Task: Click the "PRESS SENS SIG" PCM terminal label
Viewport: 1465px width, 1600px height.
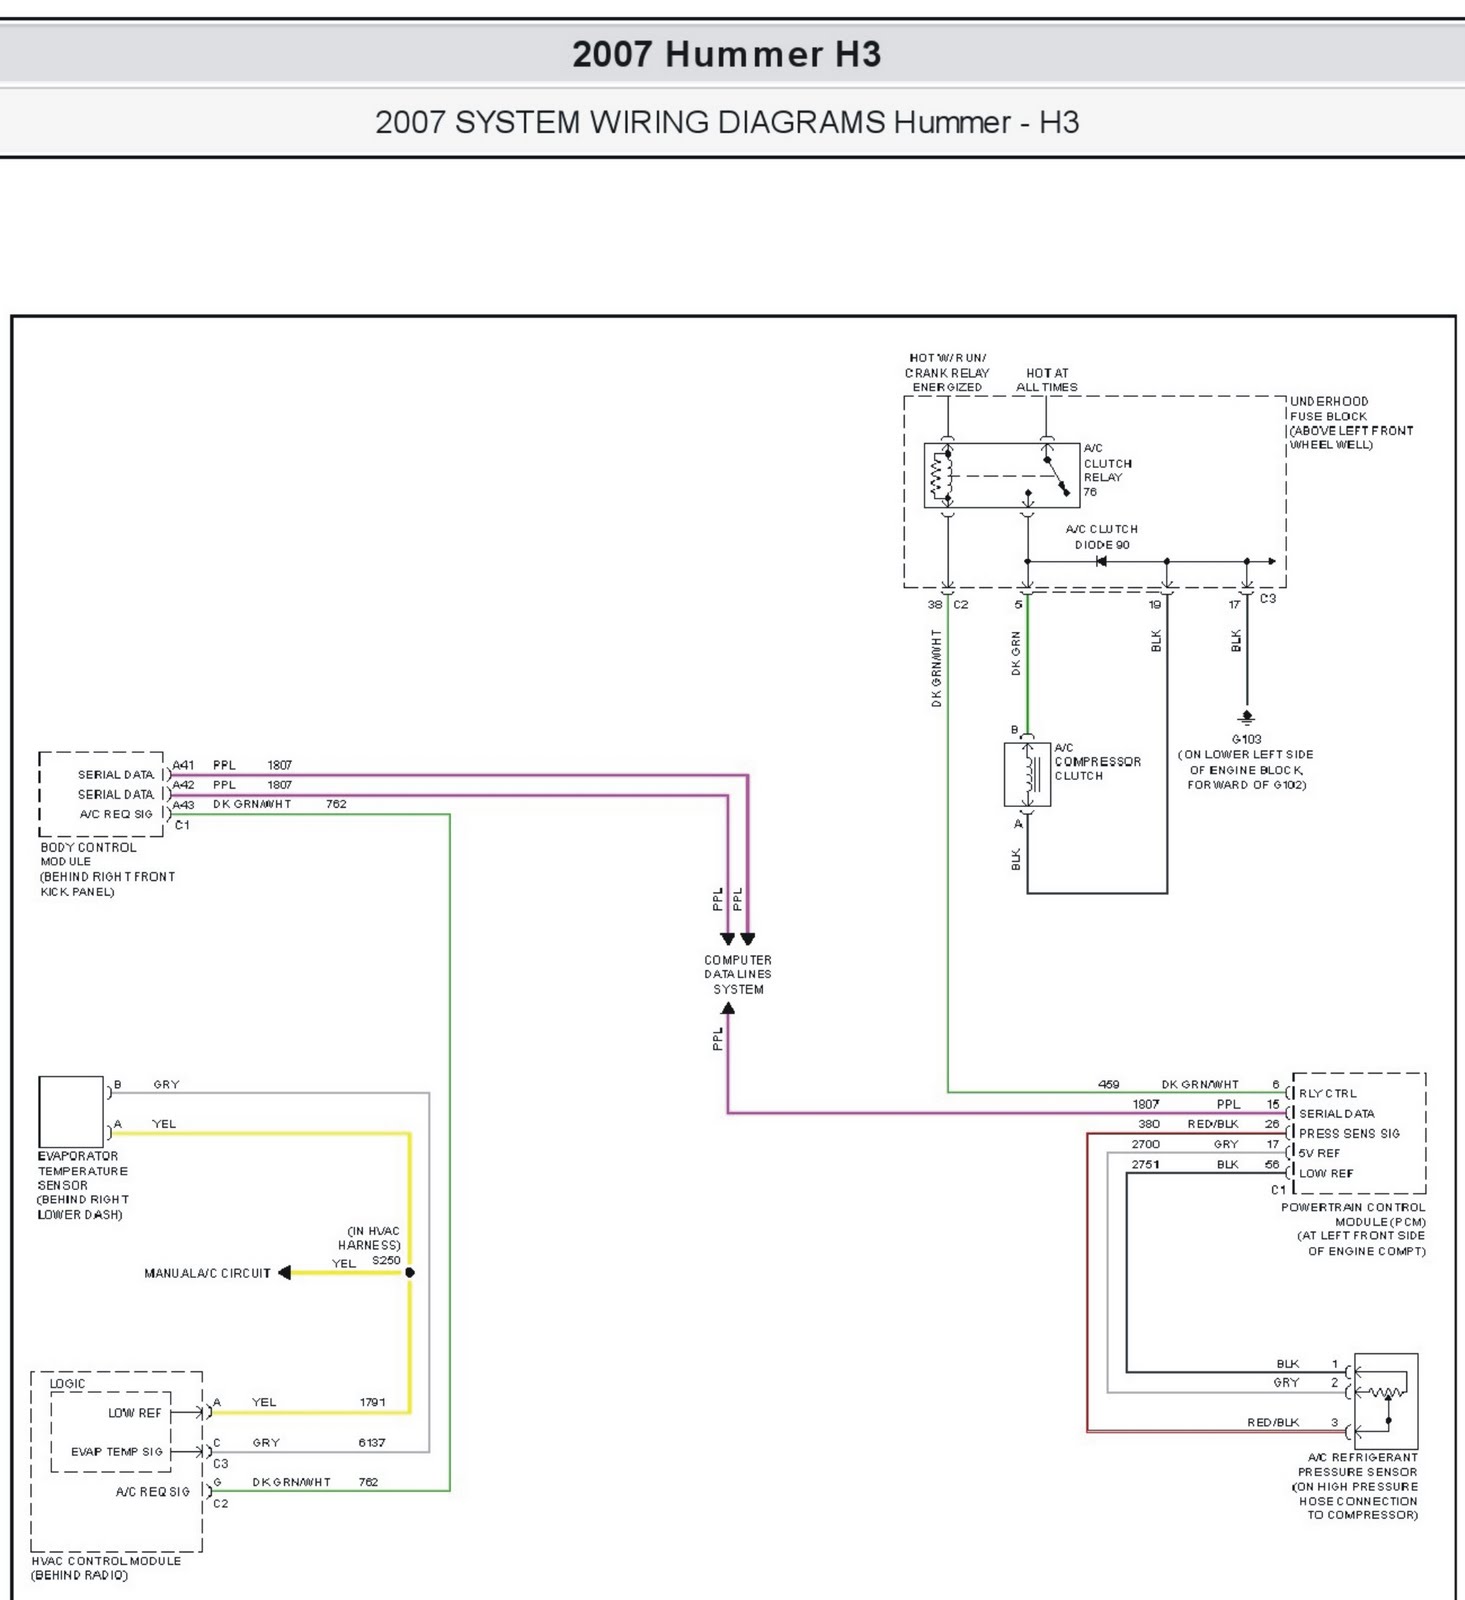Action: (x=1349, y=1133)
